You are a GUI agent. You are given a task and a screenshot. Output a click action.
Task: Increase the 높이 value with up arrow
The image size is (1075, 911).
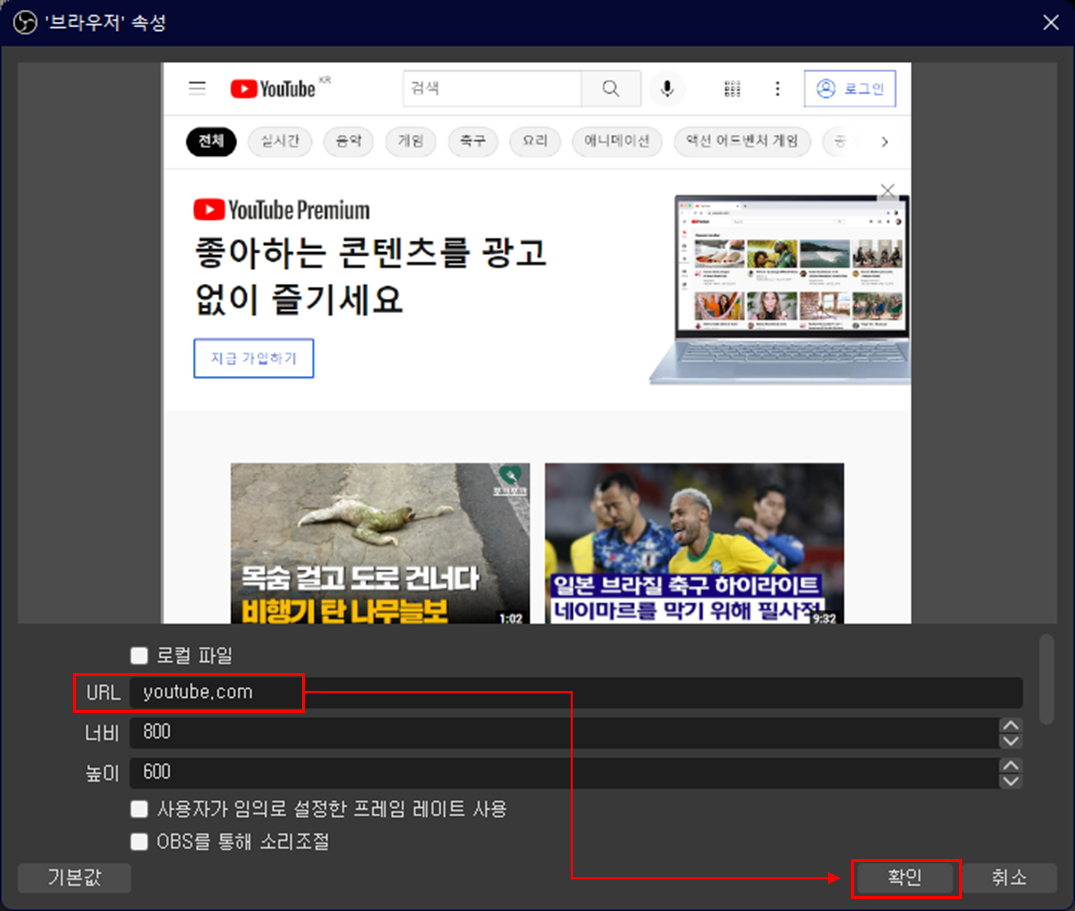click(1011, 765)
